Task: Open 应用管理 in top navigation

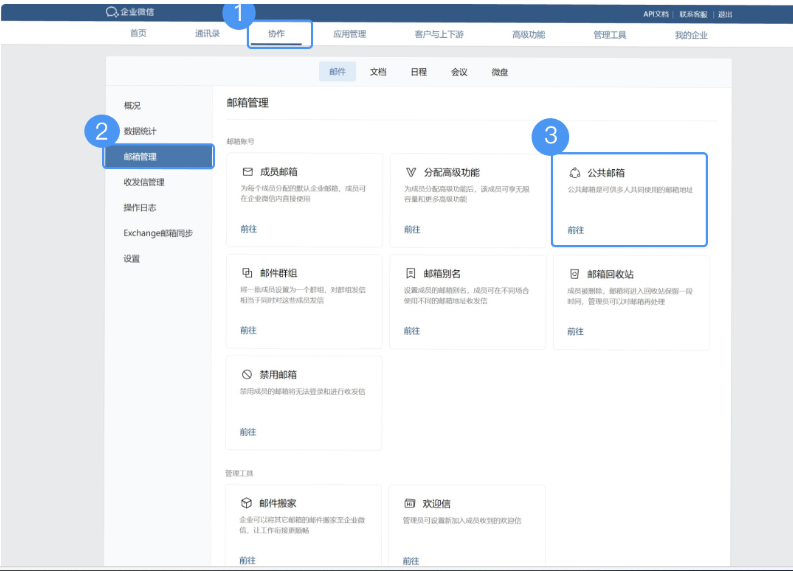Action: click(349, 34)
